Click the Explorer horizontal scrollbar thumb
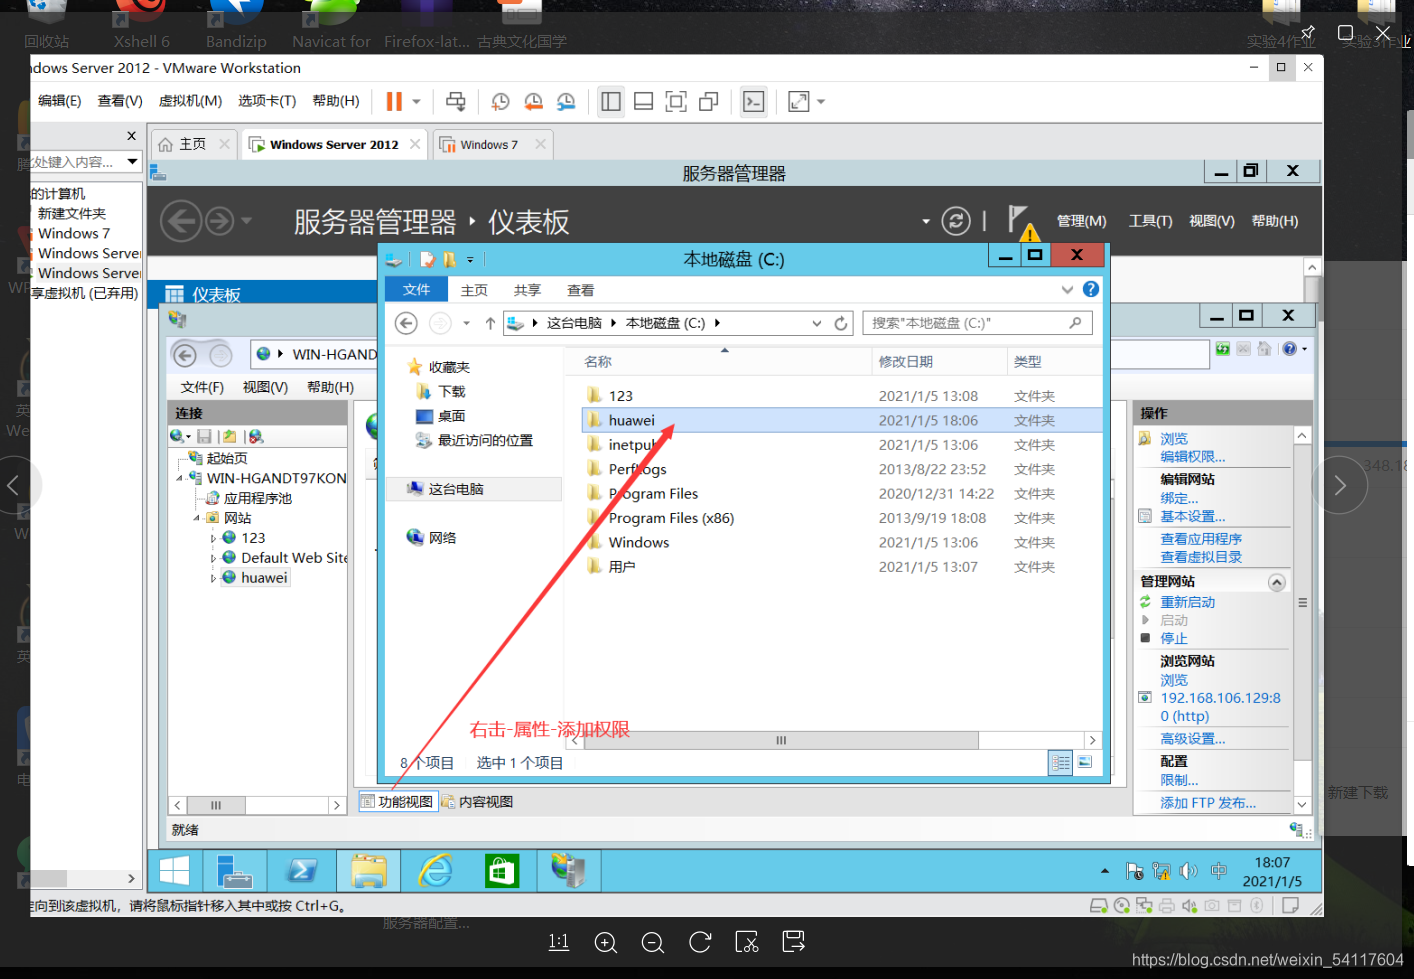 coord(781,740)
